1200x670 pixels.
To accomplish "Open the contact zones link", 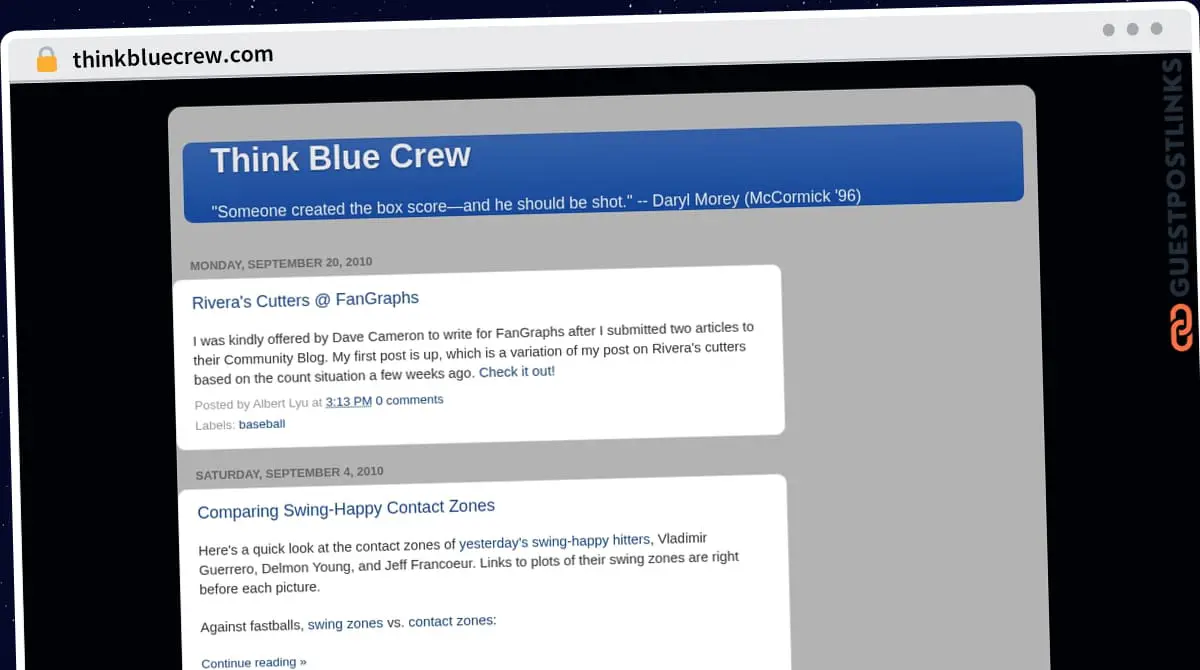I will (450, 621).
